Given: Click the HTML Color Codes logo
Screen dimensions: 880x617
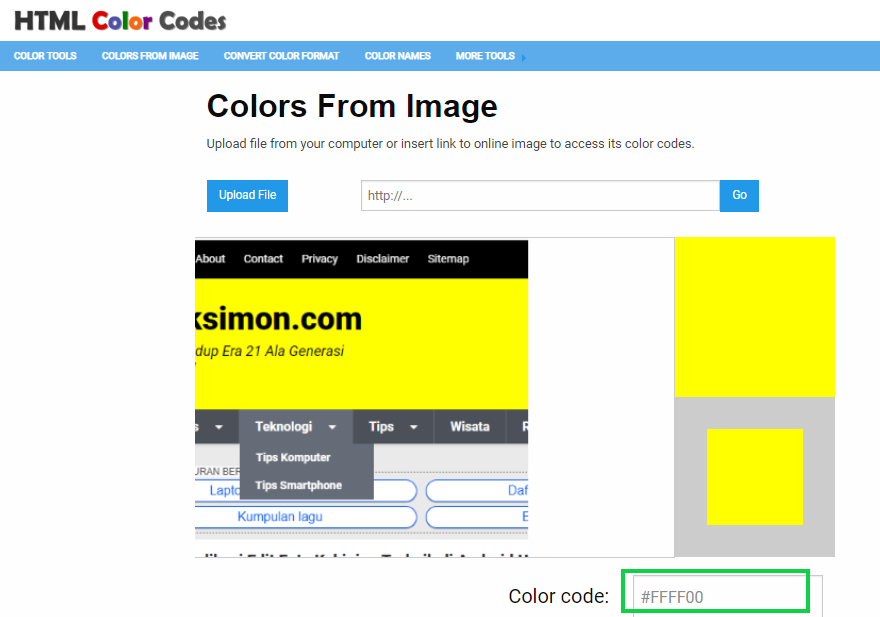Looking at the screenshot, I should [120, 21].
